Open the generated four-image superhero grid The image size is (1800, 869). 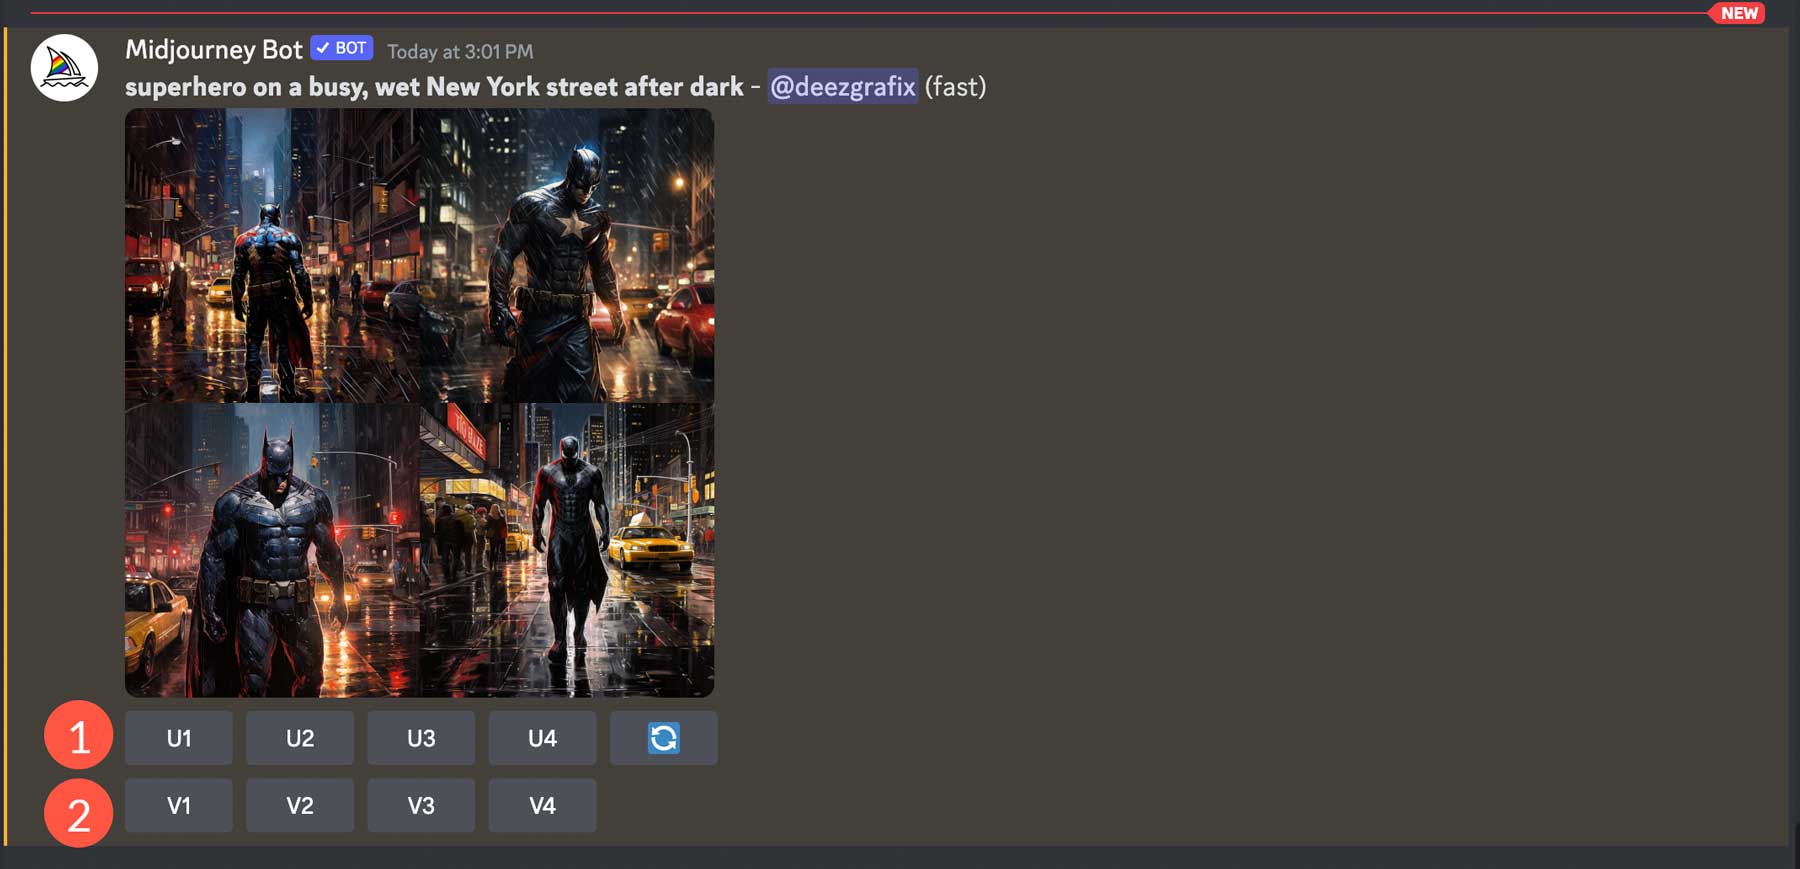click(x=419, y=403)
